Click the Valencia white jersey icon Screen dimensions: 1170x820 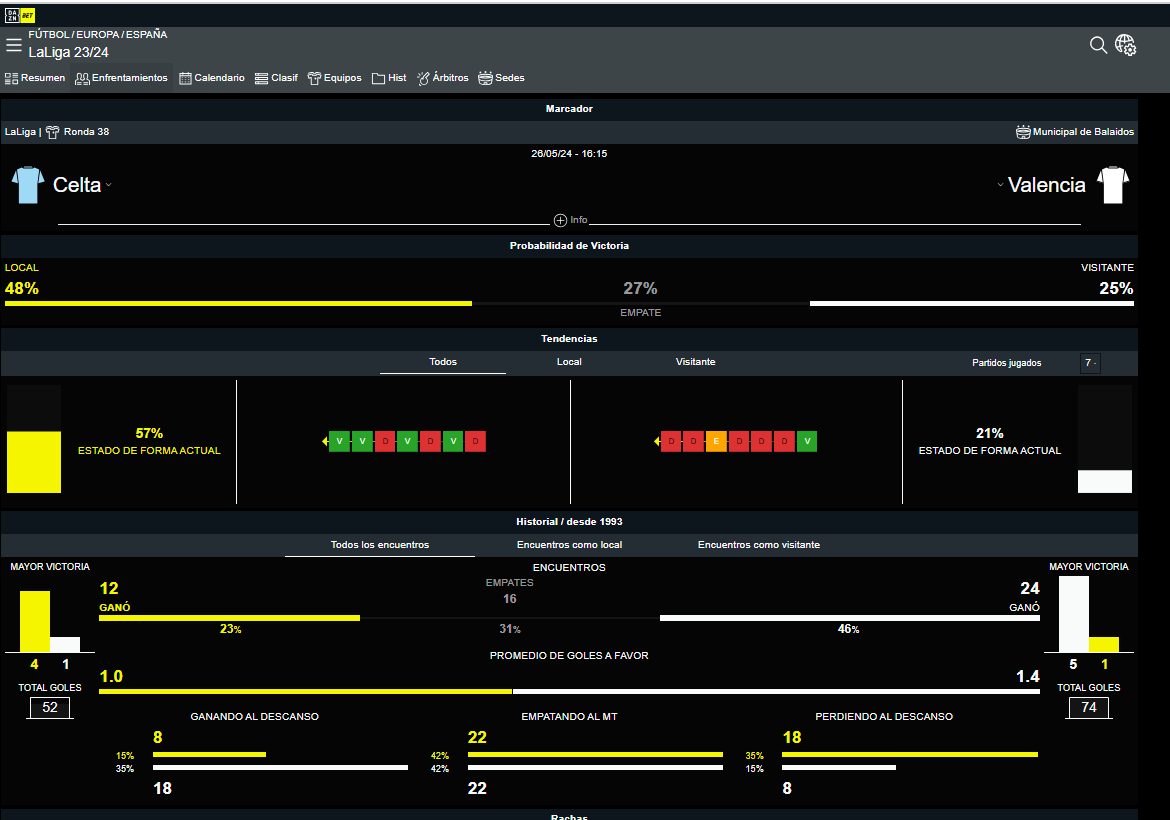coord(1113,185)
